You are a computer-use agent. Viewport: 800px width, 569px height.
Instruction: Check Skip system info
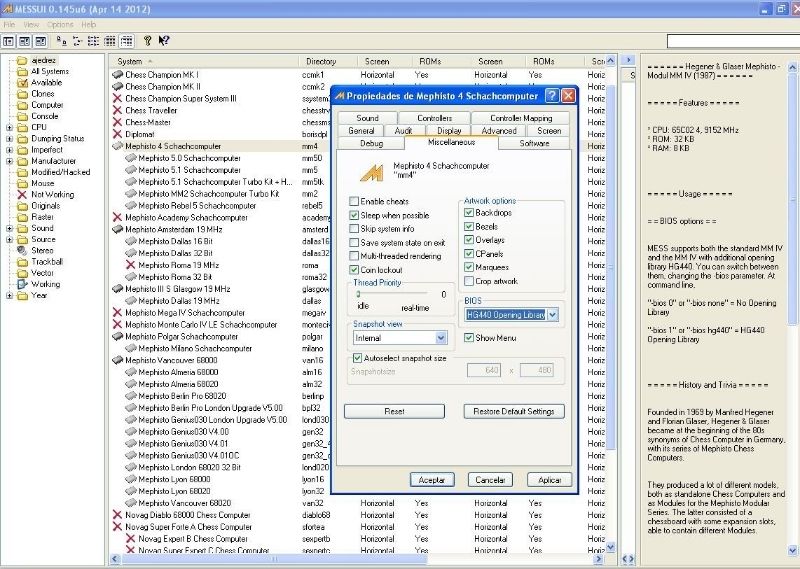pyautogui.click(x=354, y=229)
